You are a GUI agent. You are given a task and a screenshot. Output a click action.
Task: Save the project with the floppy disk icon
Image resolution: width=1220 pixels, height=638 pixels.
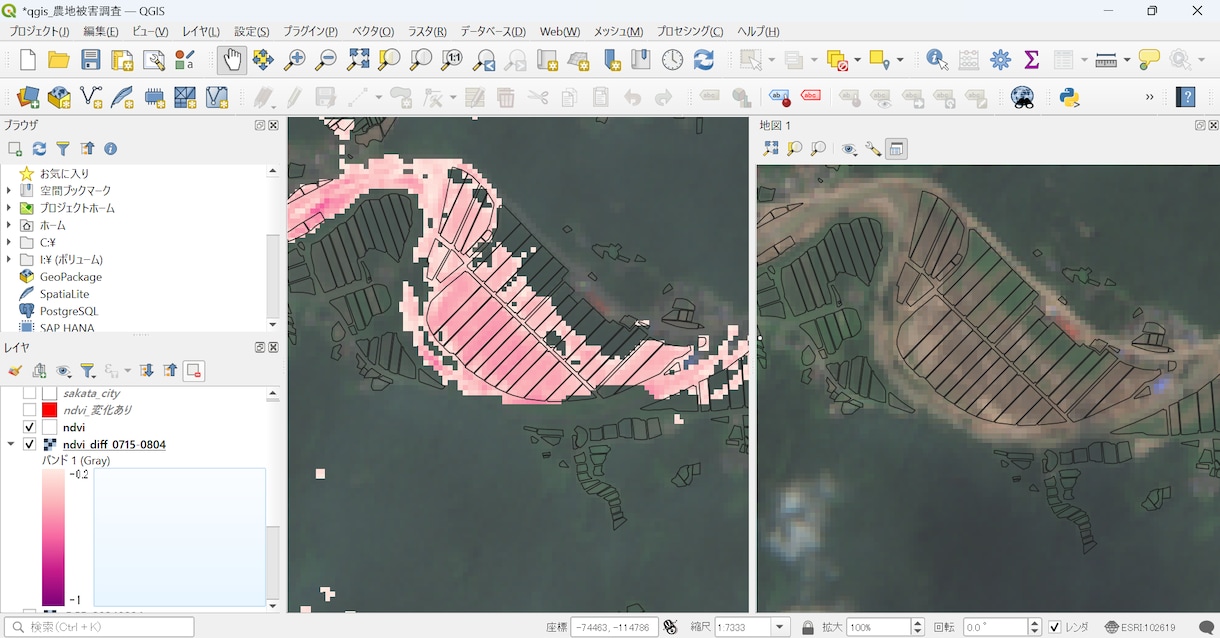[90, 60]
